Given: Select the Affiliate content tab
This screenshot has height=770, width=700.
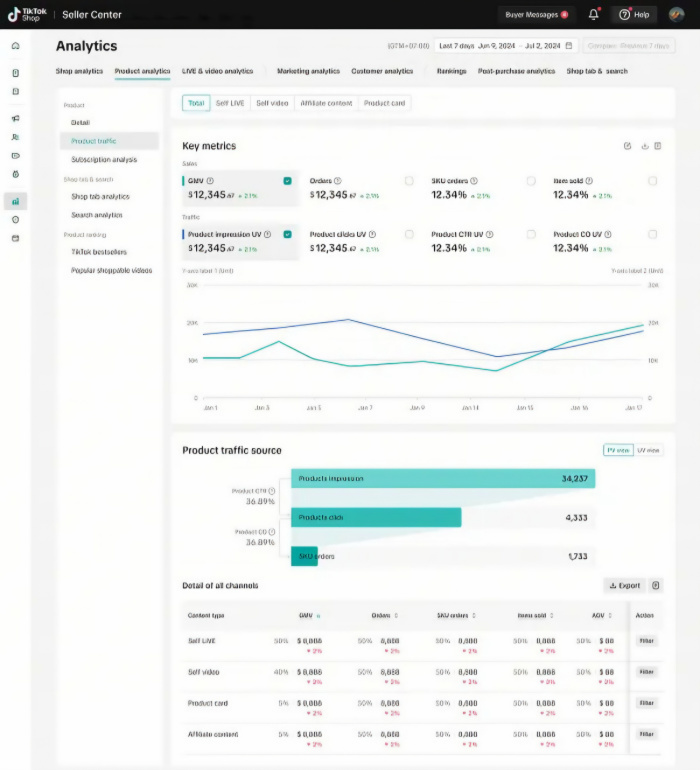Looking at the screenshot, I should point(326,103).
